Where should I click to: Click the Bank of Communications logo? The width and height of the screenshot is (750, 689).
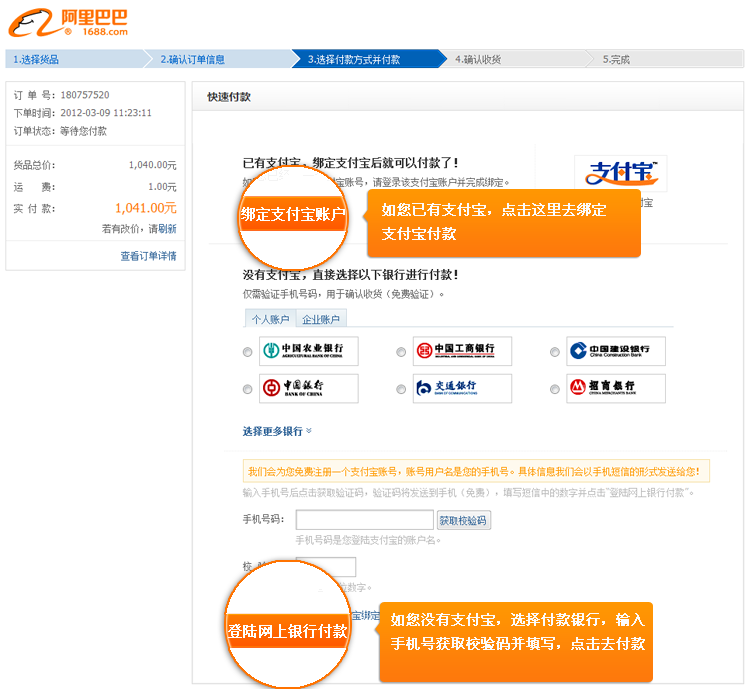pyautogui.click(x=462, y=388)
